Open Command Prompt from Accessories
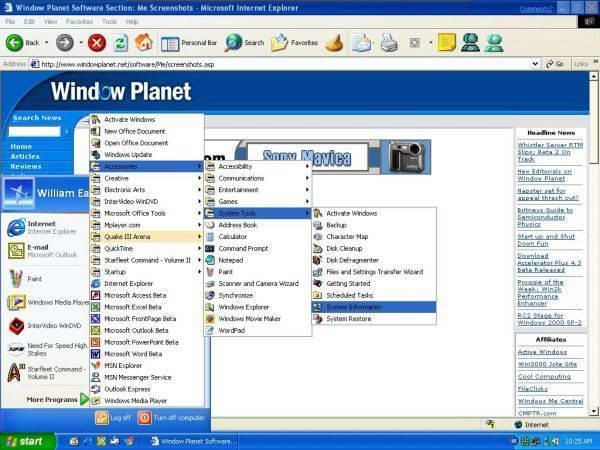600x450 pixels. [x=258, y=249]
